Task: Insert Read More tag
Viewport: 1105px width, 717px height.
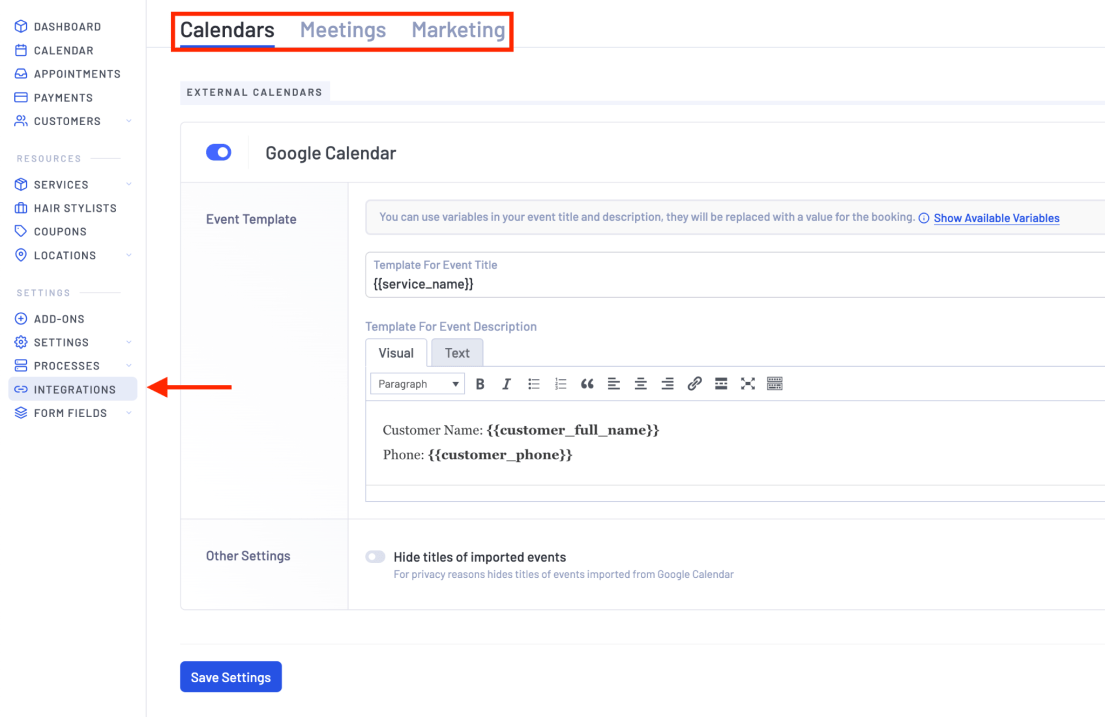Action: coord(721,384)
